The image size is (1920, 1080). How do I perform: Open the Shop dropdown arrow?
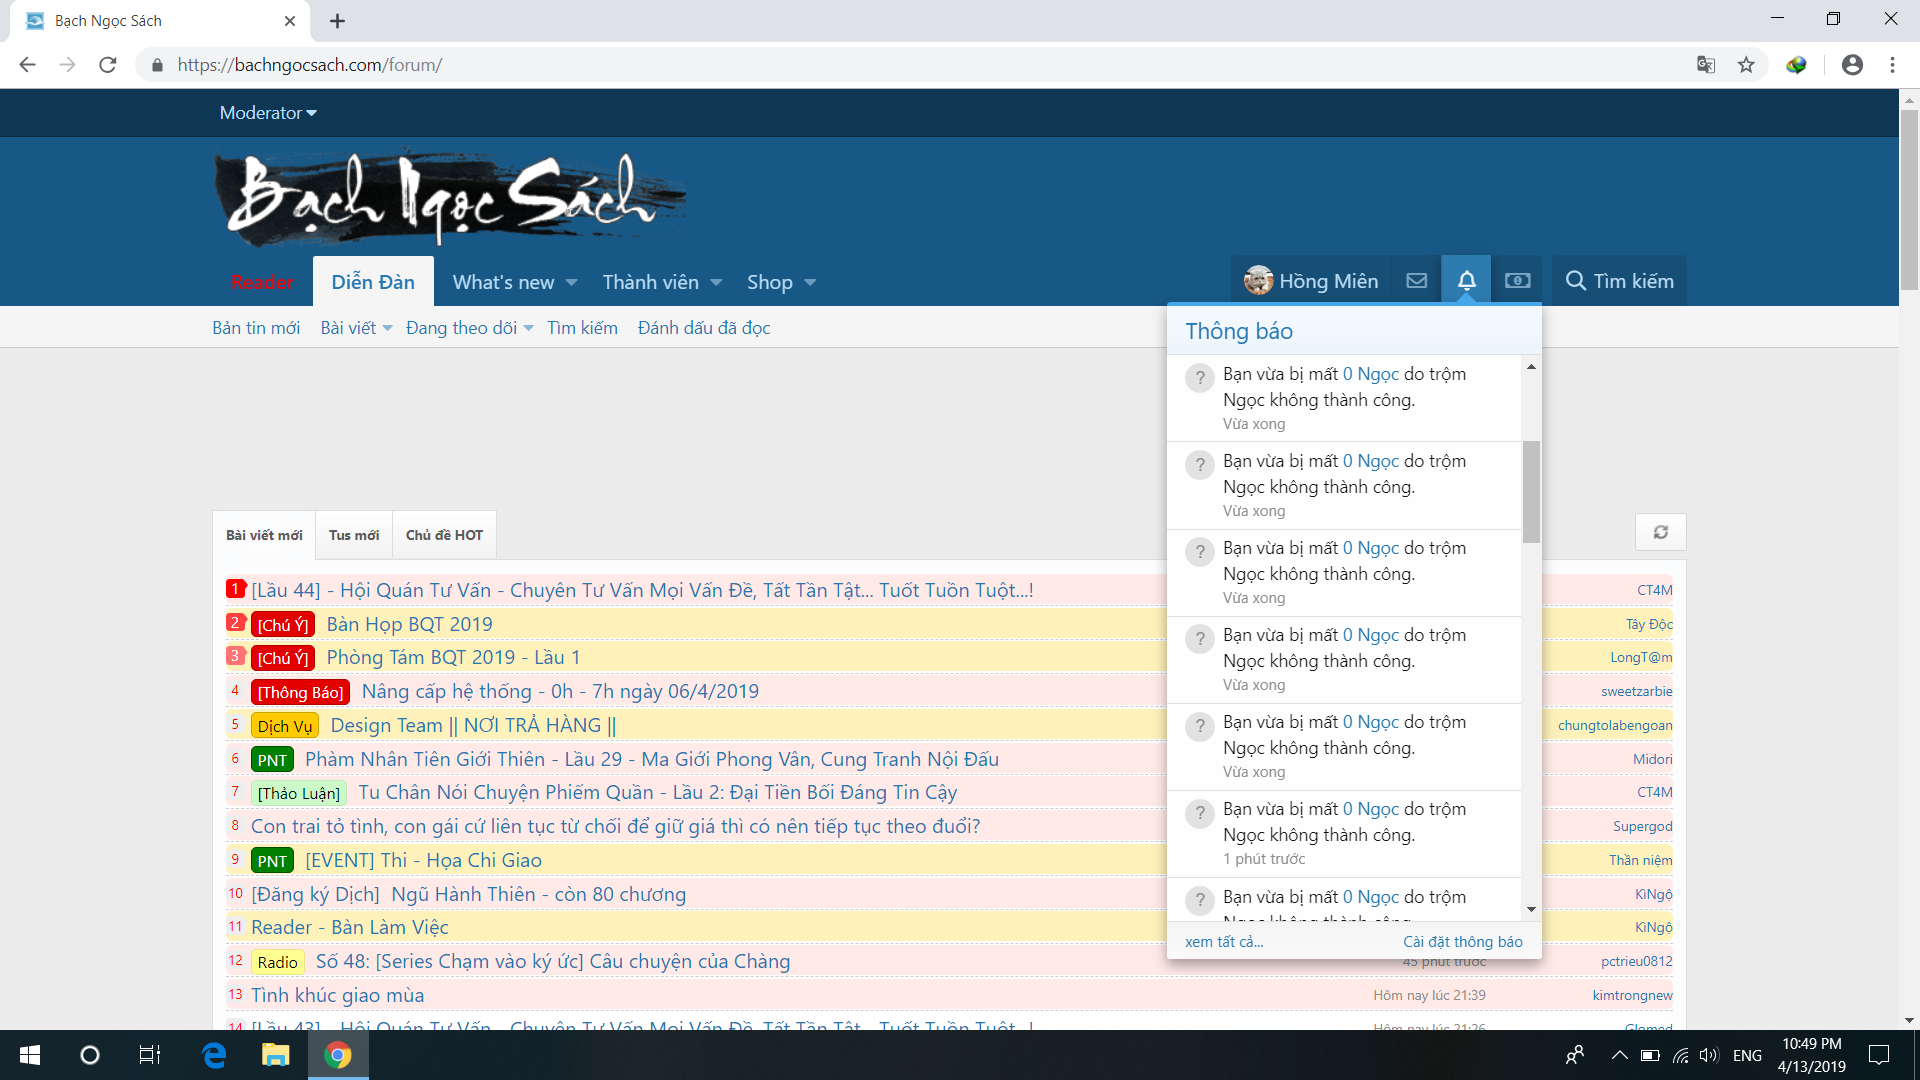coord(810,283)
